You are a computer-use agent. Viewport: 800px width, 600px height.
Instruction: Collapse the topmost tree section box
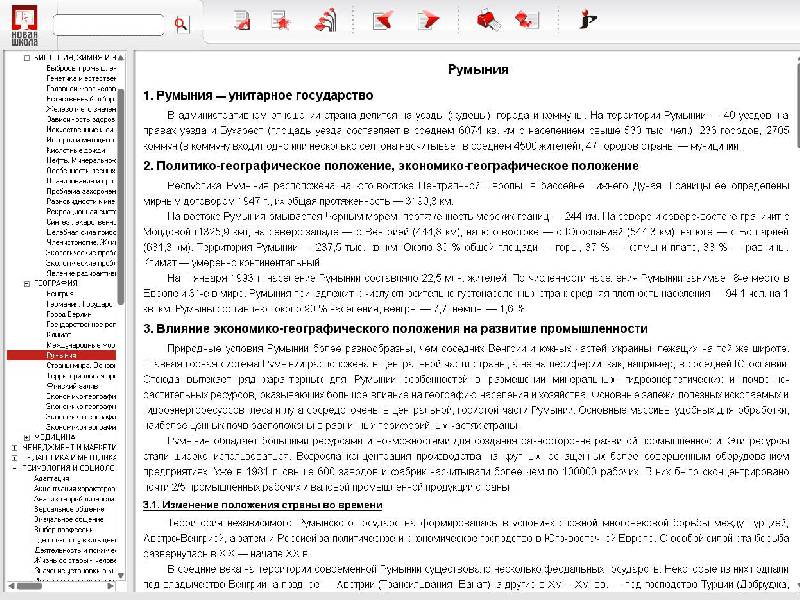pos(27,58)
